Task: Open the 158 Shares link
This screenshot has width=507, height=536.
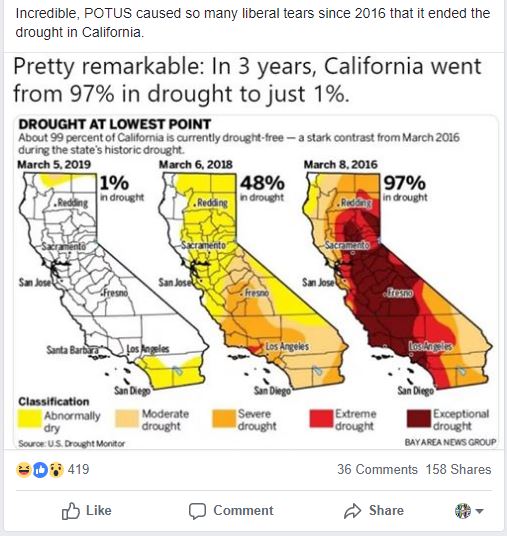Action: coord(458,469)
